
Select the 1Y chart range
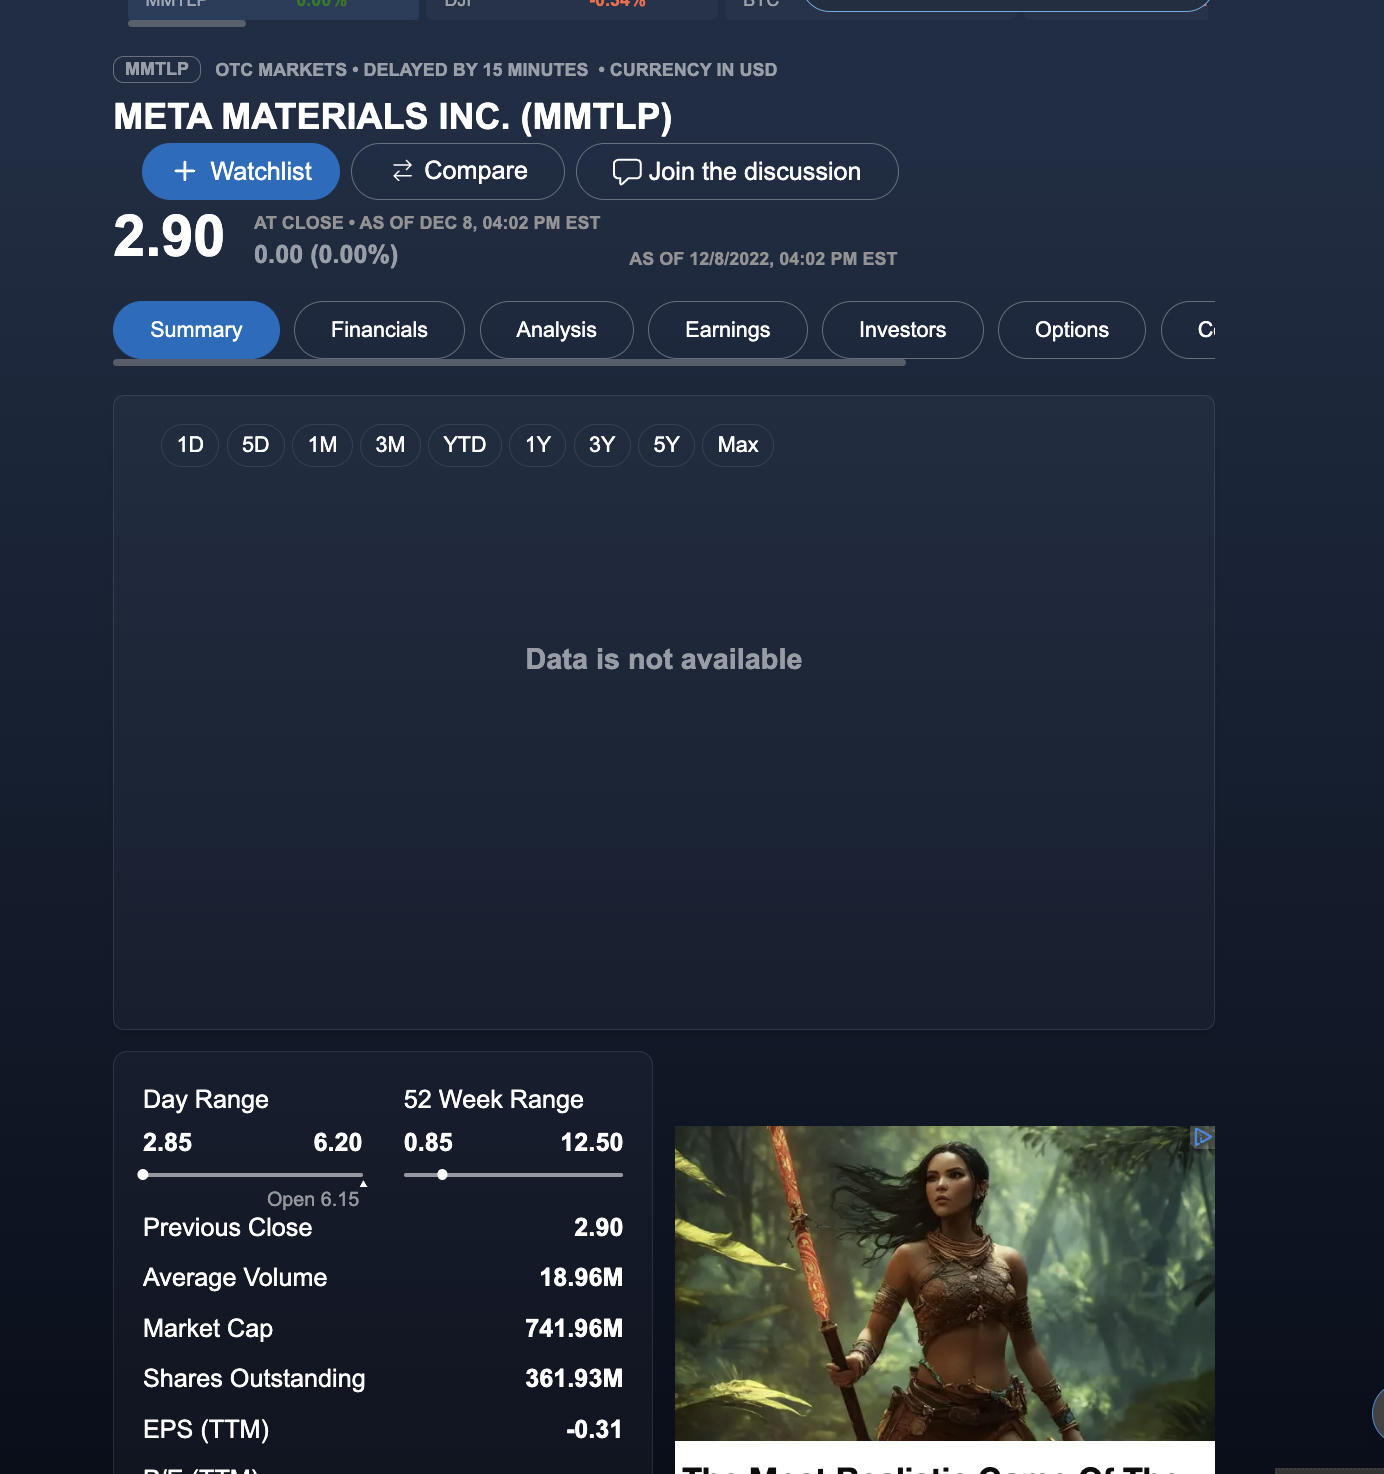coord(538,445)
